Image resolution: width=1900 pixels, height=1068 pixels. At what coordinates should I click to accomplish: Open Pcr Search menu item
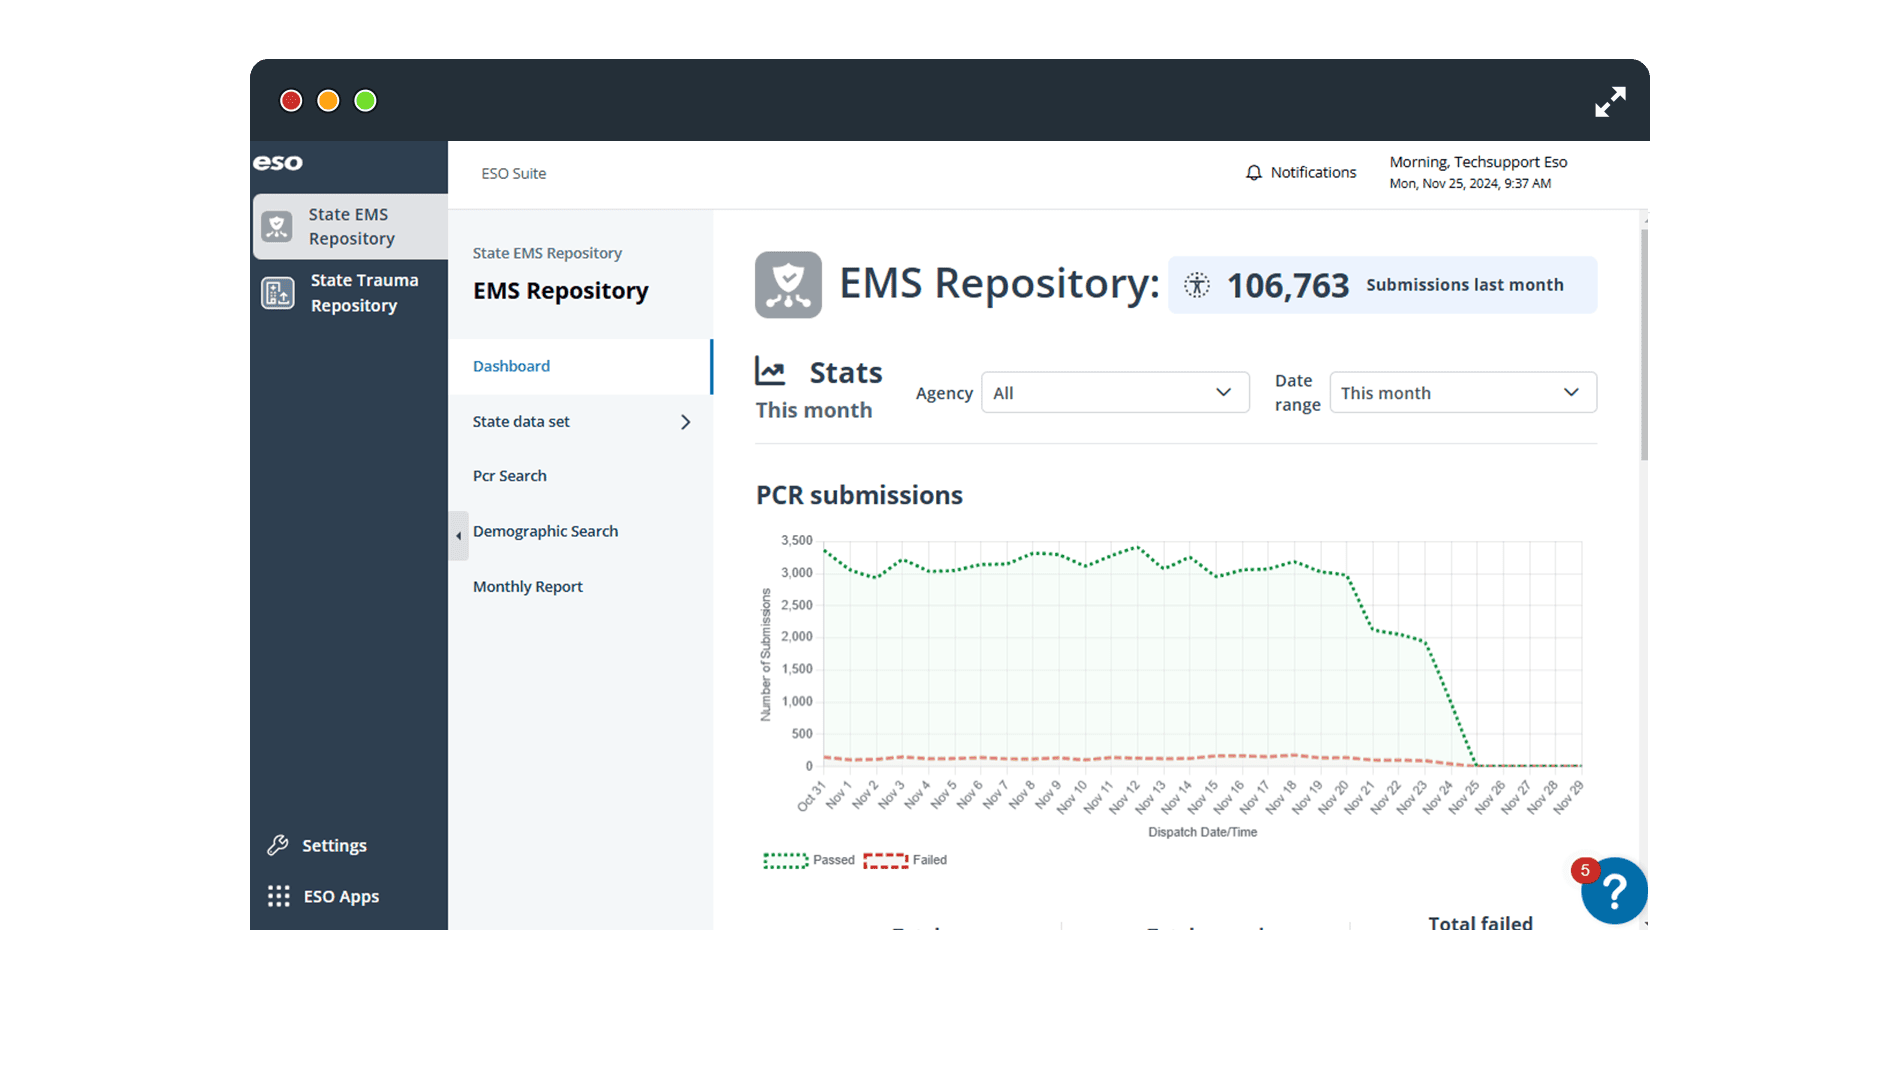coord(509,476)
